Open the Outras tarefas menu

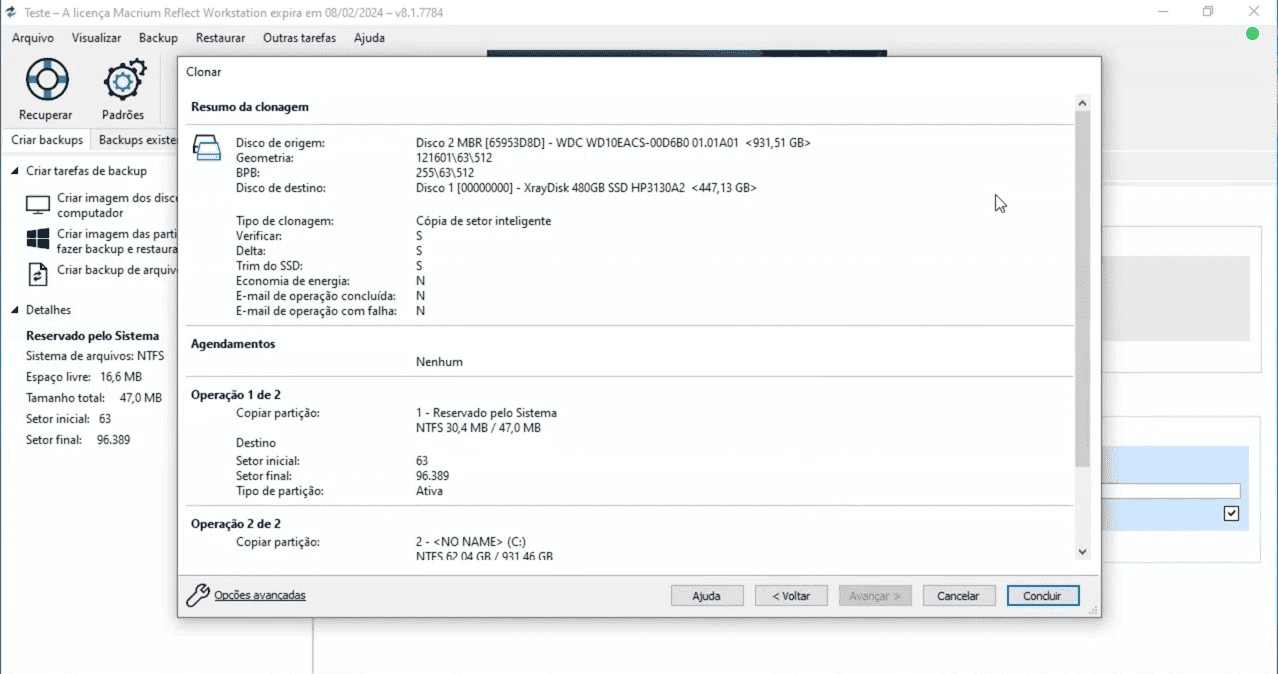[x=299, y=38]
